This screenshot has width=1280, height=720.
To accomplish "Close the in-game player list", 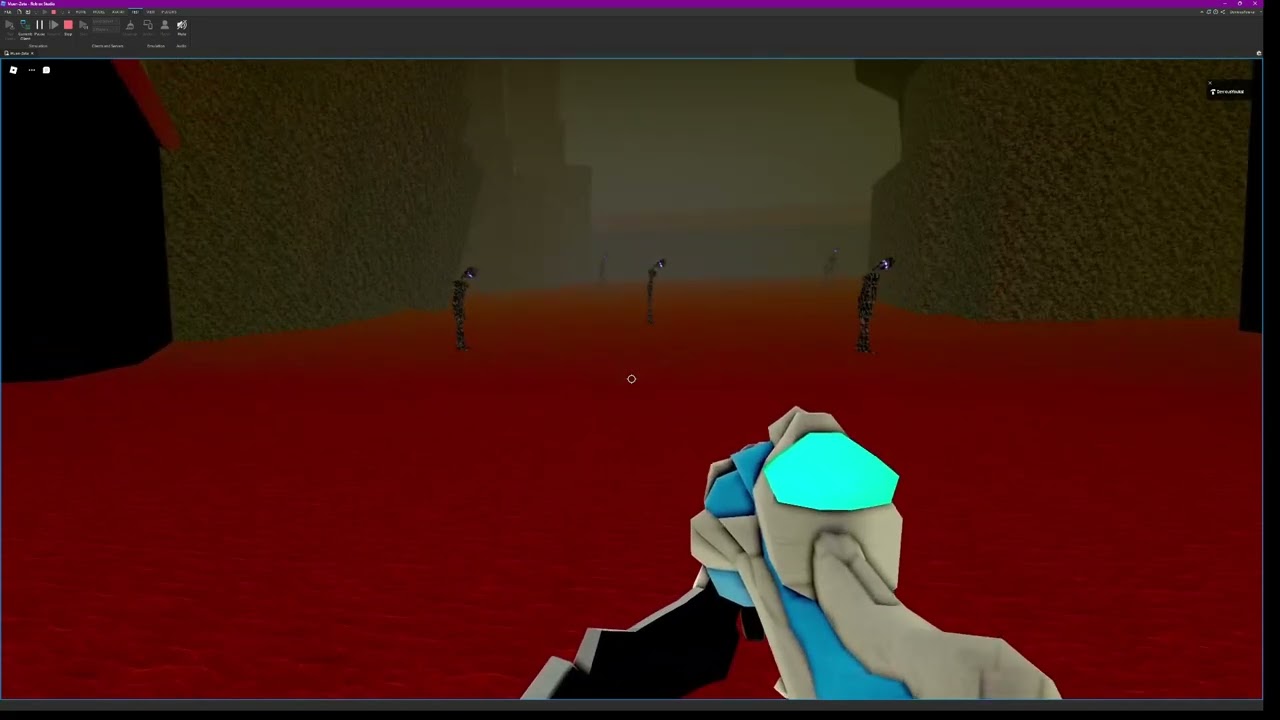I will pyautogui.click(x=1210, y=83).
